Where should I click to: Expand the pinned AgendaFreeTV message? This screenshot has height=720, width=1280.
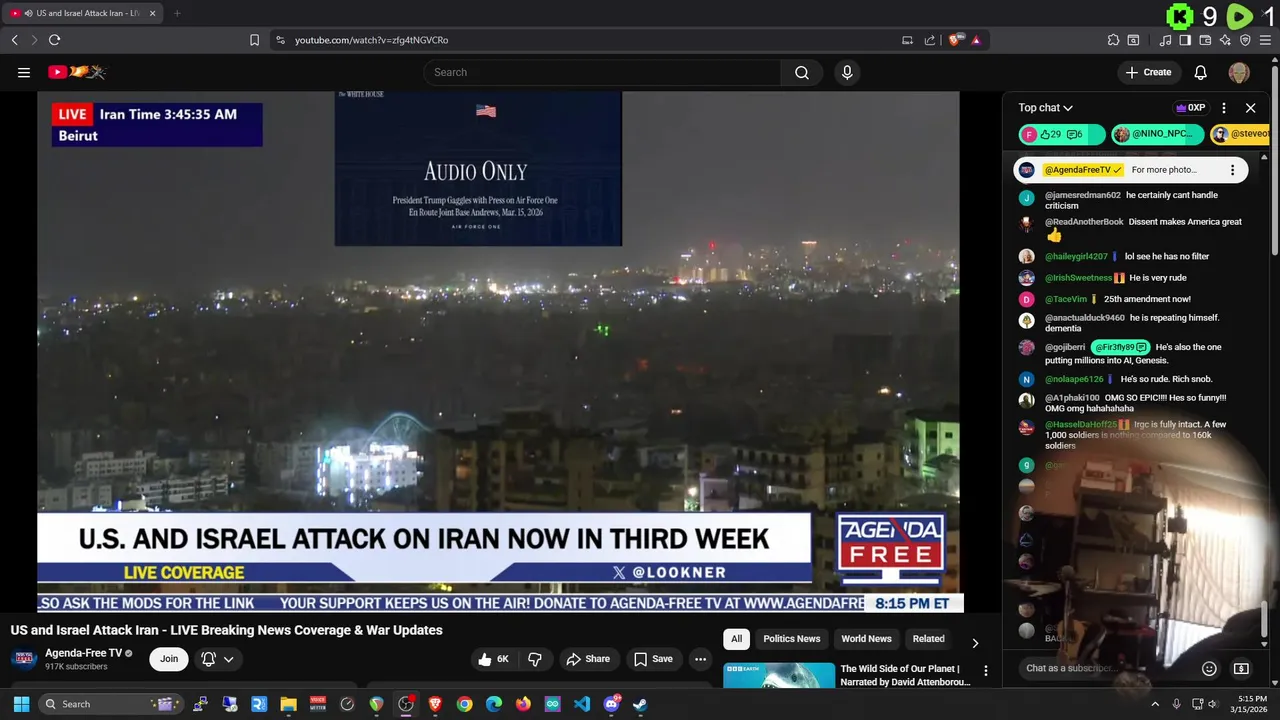(1130, 170)
